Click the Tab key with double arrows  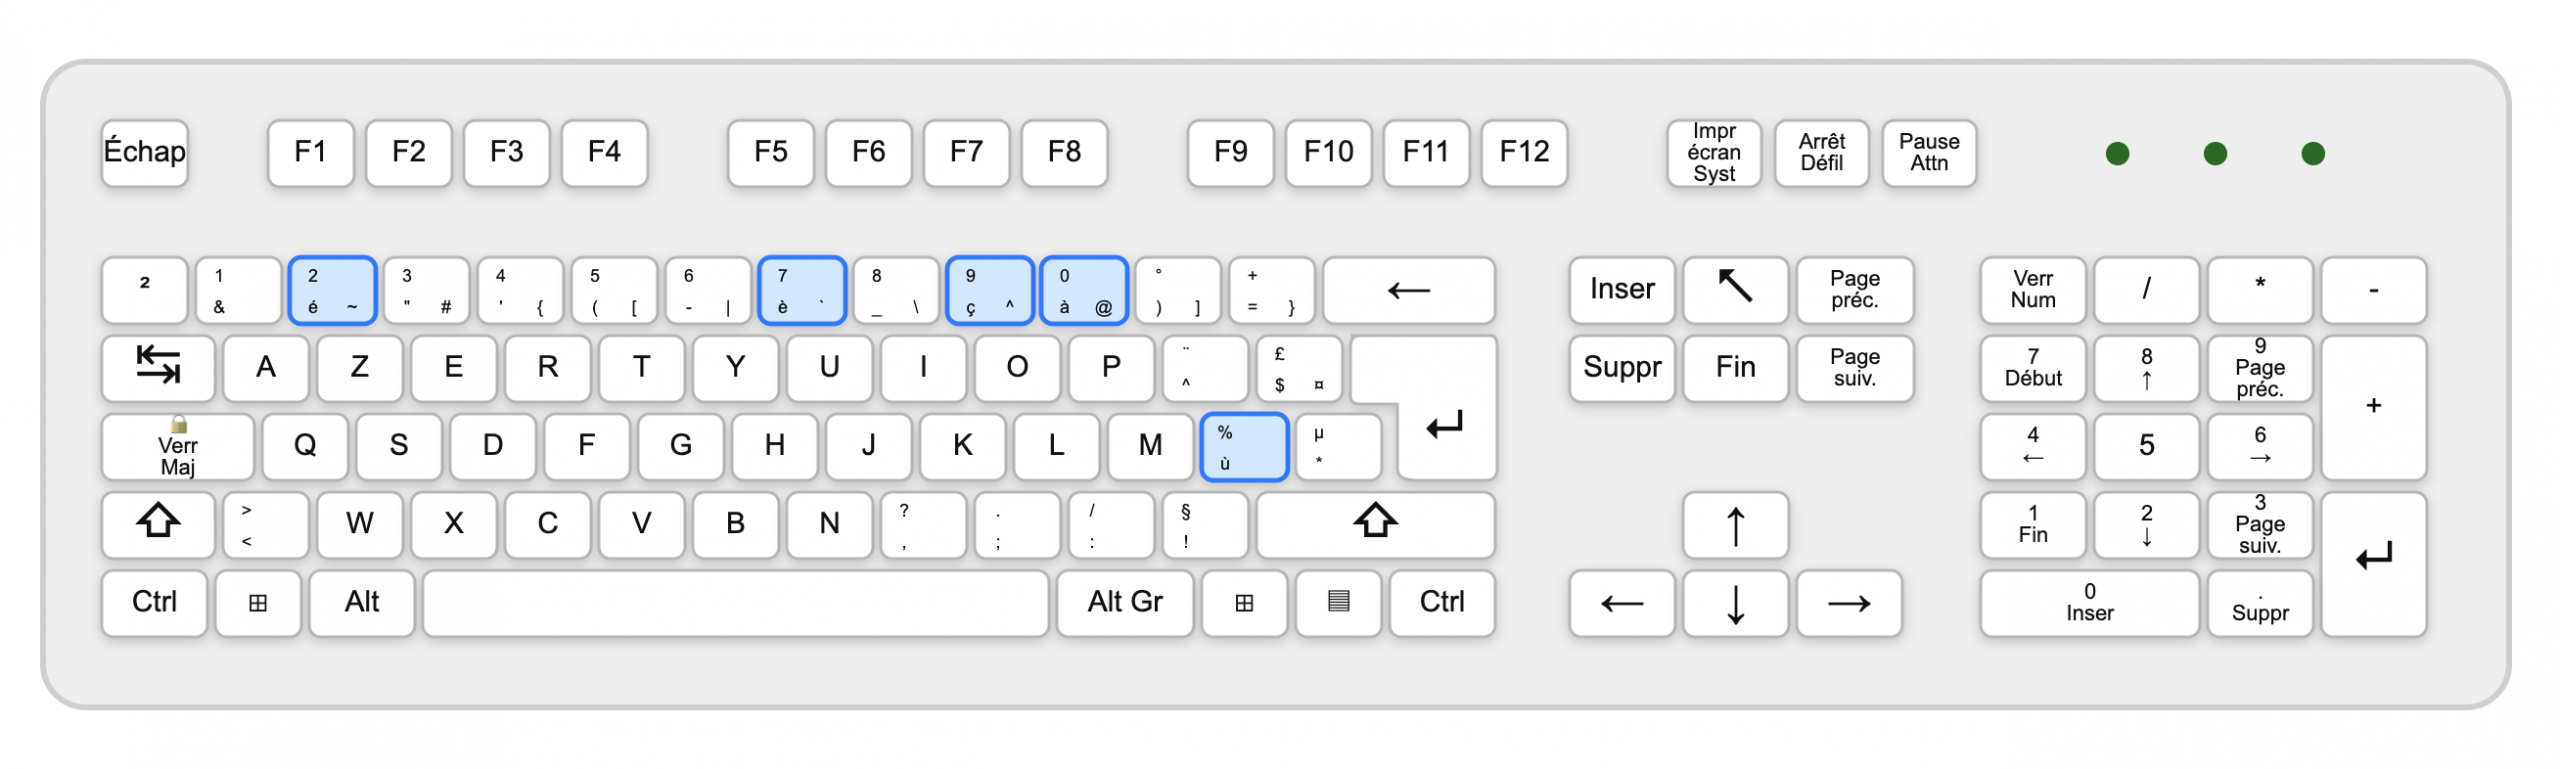(x=158, y=367)
